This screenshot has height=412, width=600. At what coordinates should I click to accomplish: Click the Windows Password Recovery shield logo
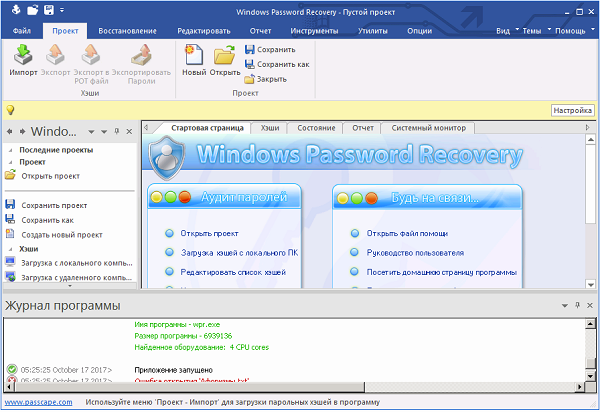pyautogui.click(x=166, y=157)
